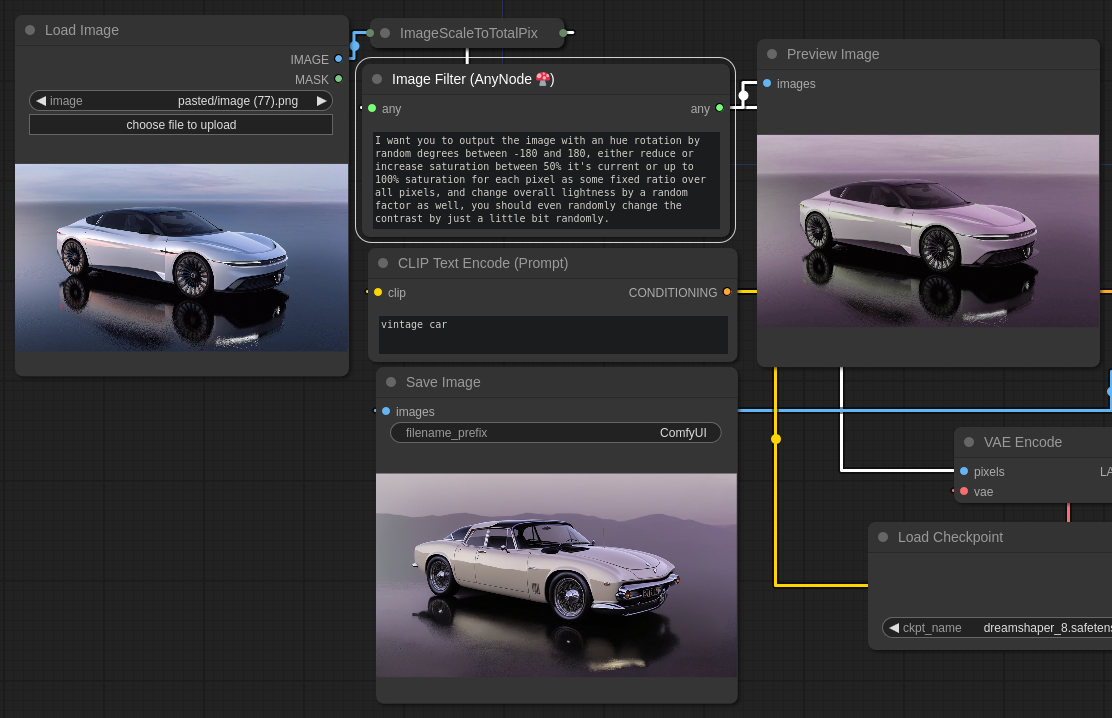
Task: Click 'choose file to upload' button
Action: [181, 125]
